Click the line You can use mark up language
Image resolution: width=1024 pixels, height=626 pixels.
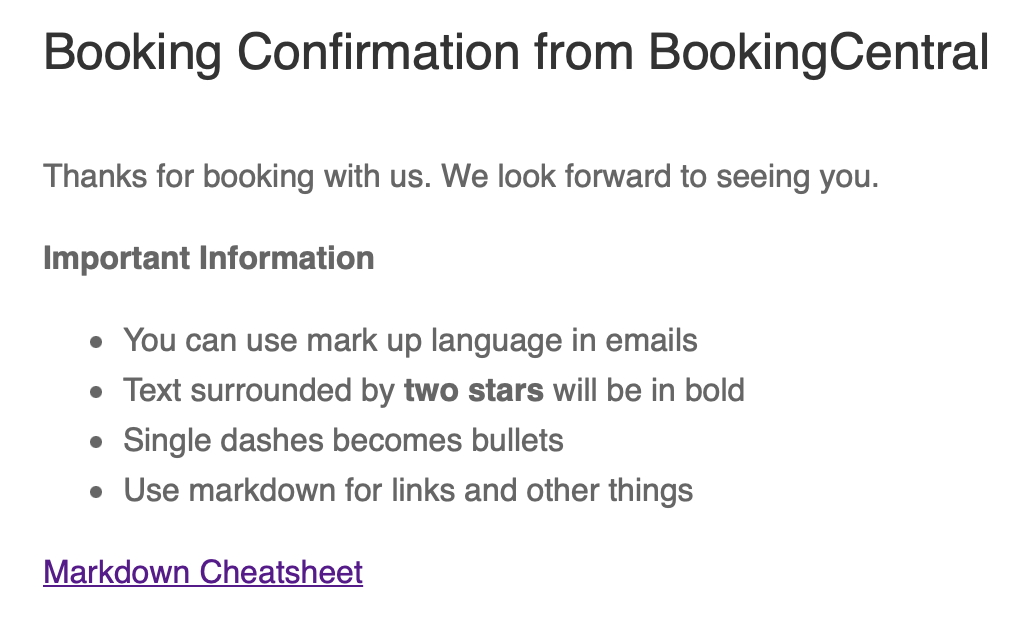point(410,341)
